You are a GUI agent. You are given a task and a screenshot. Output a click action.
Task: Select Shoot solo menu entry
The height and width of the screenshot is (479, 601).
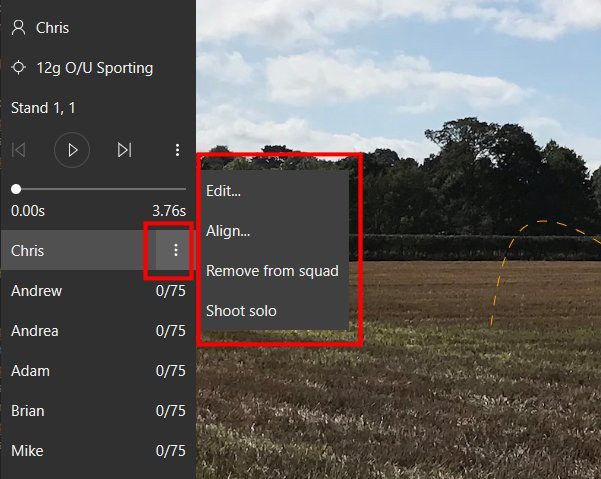(241, 311)
